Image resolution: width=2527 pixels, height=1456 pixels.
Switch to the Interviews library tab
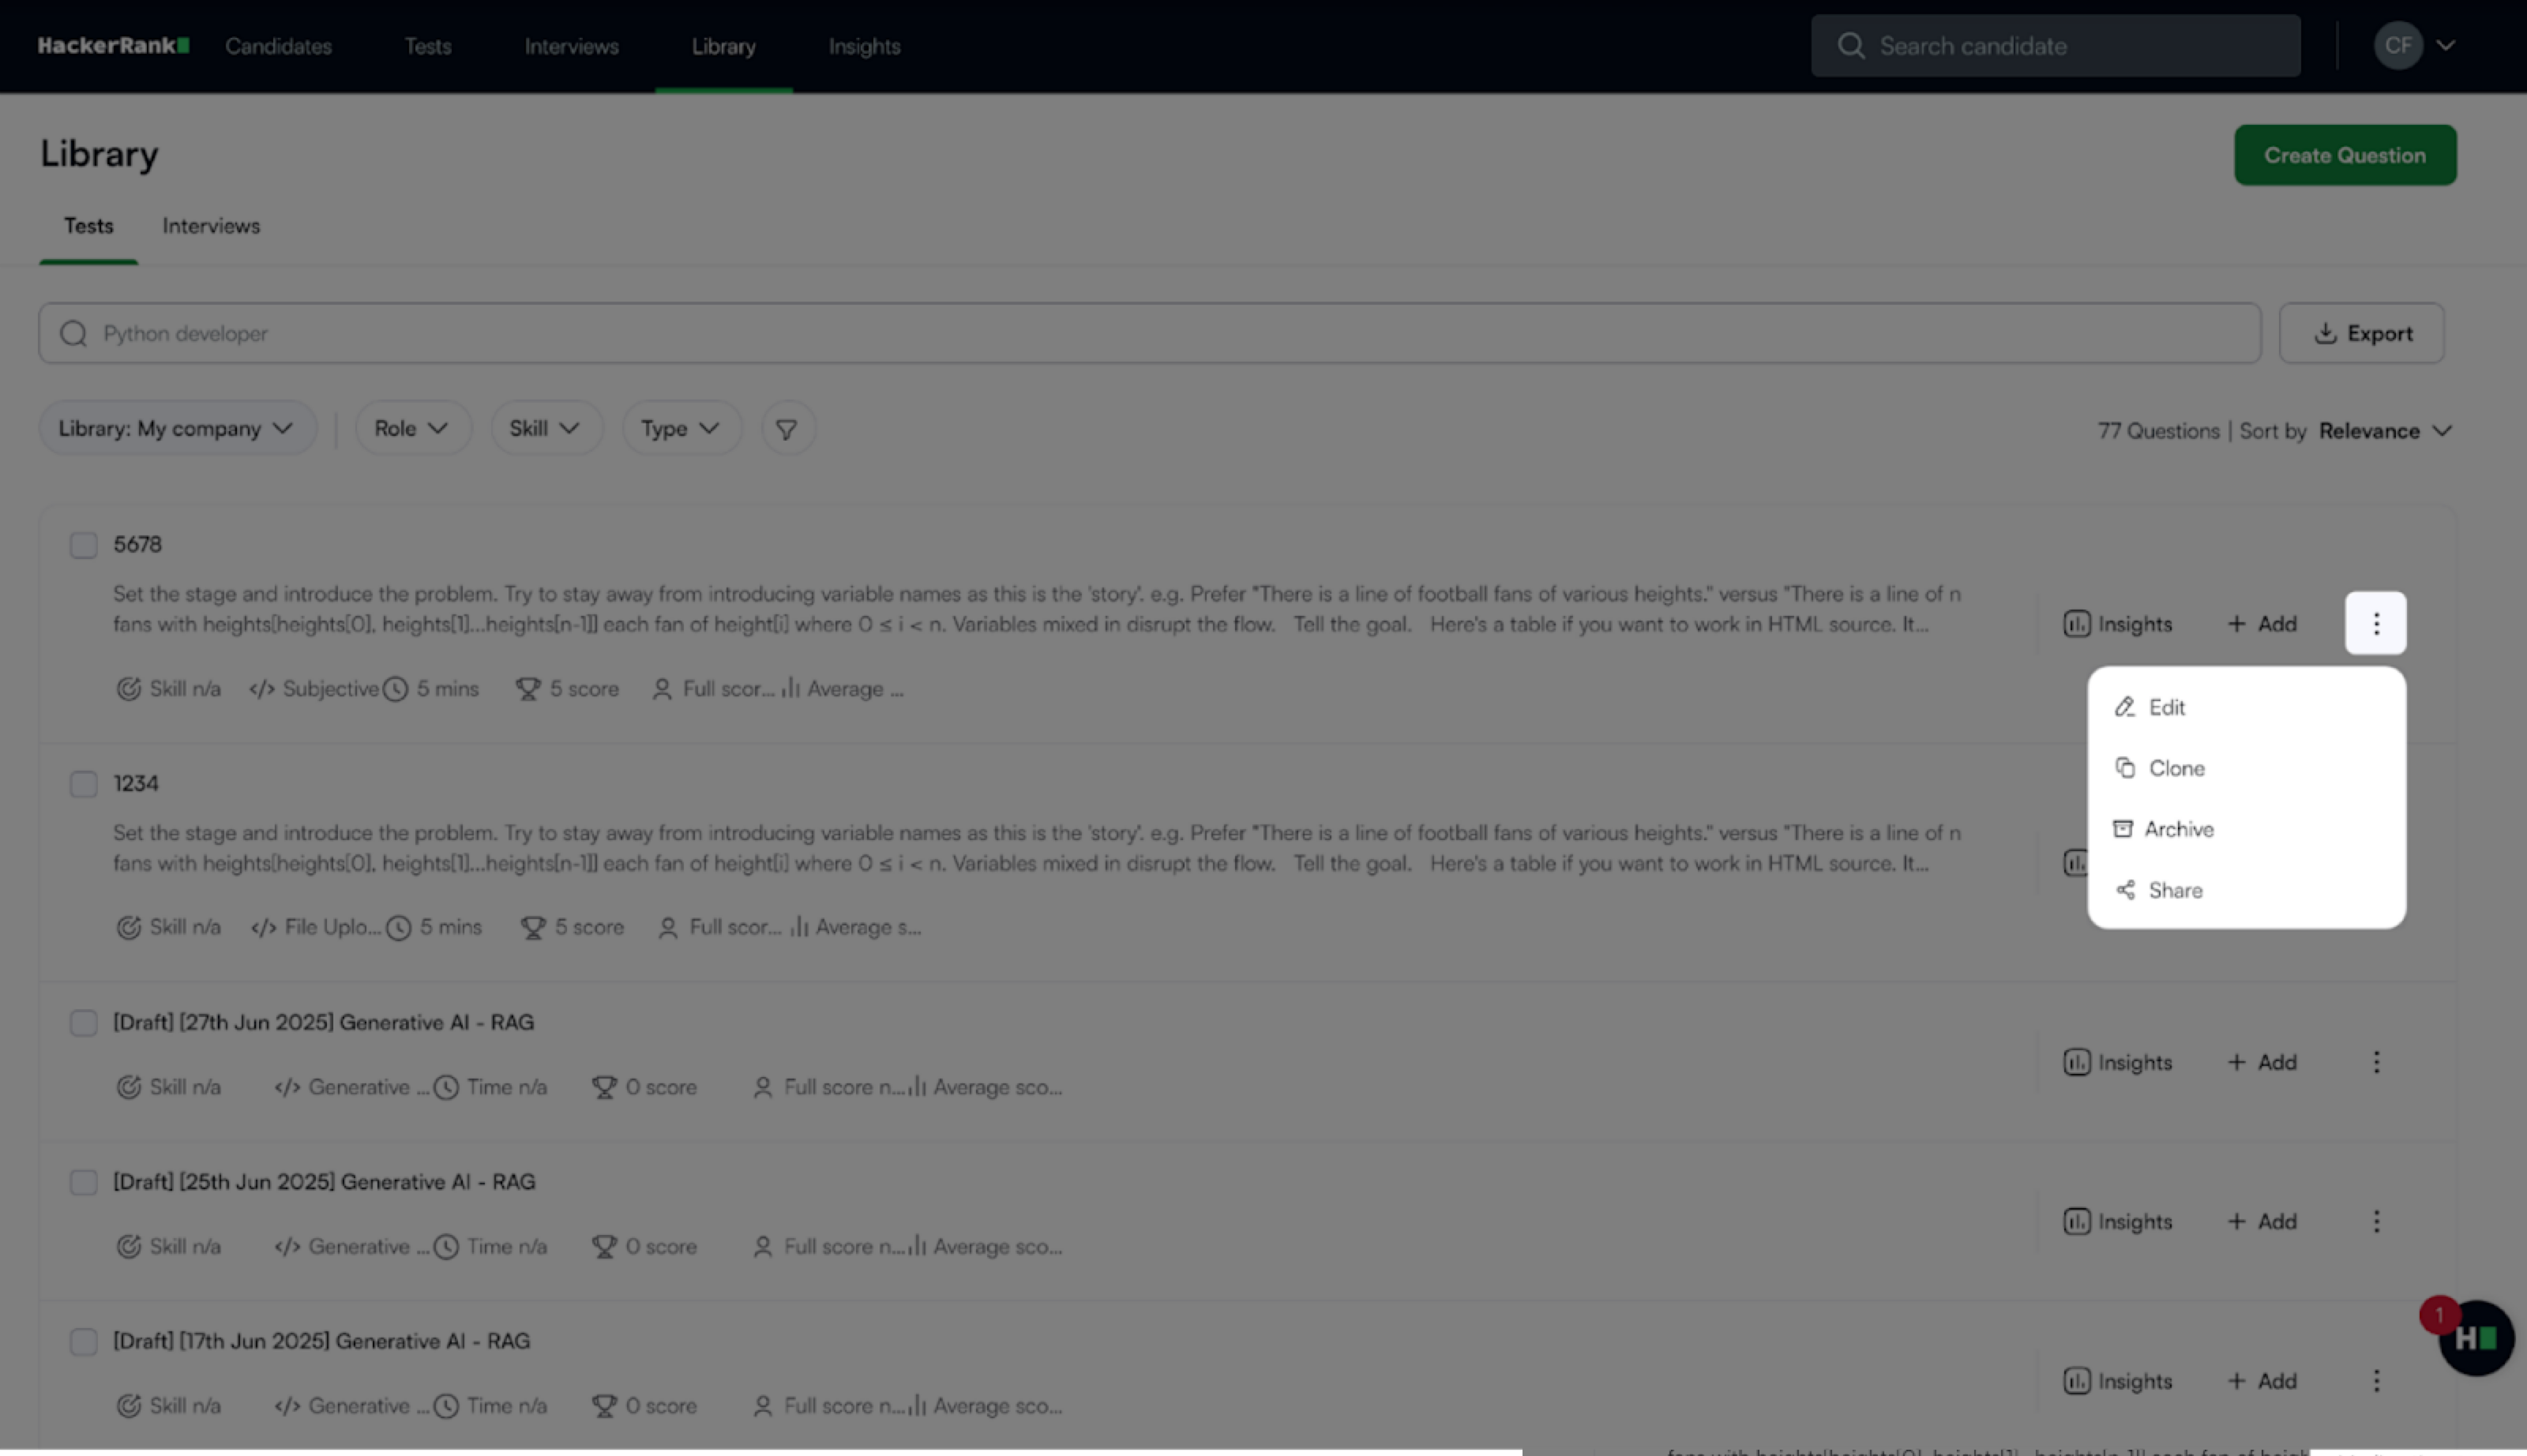point(211,226)
